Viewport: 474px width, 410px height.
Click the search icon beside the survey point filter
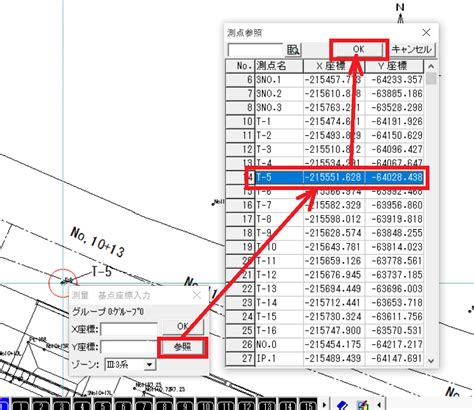click(x=293, y=50)
